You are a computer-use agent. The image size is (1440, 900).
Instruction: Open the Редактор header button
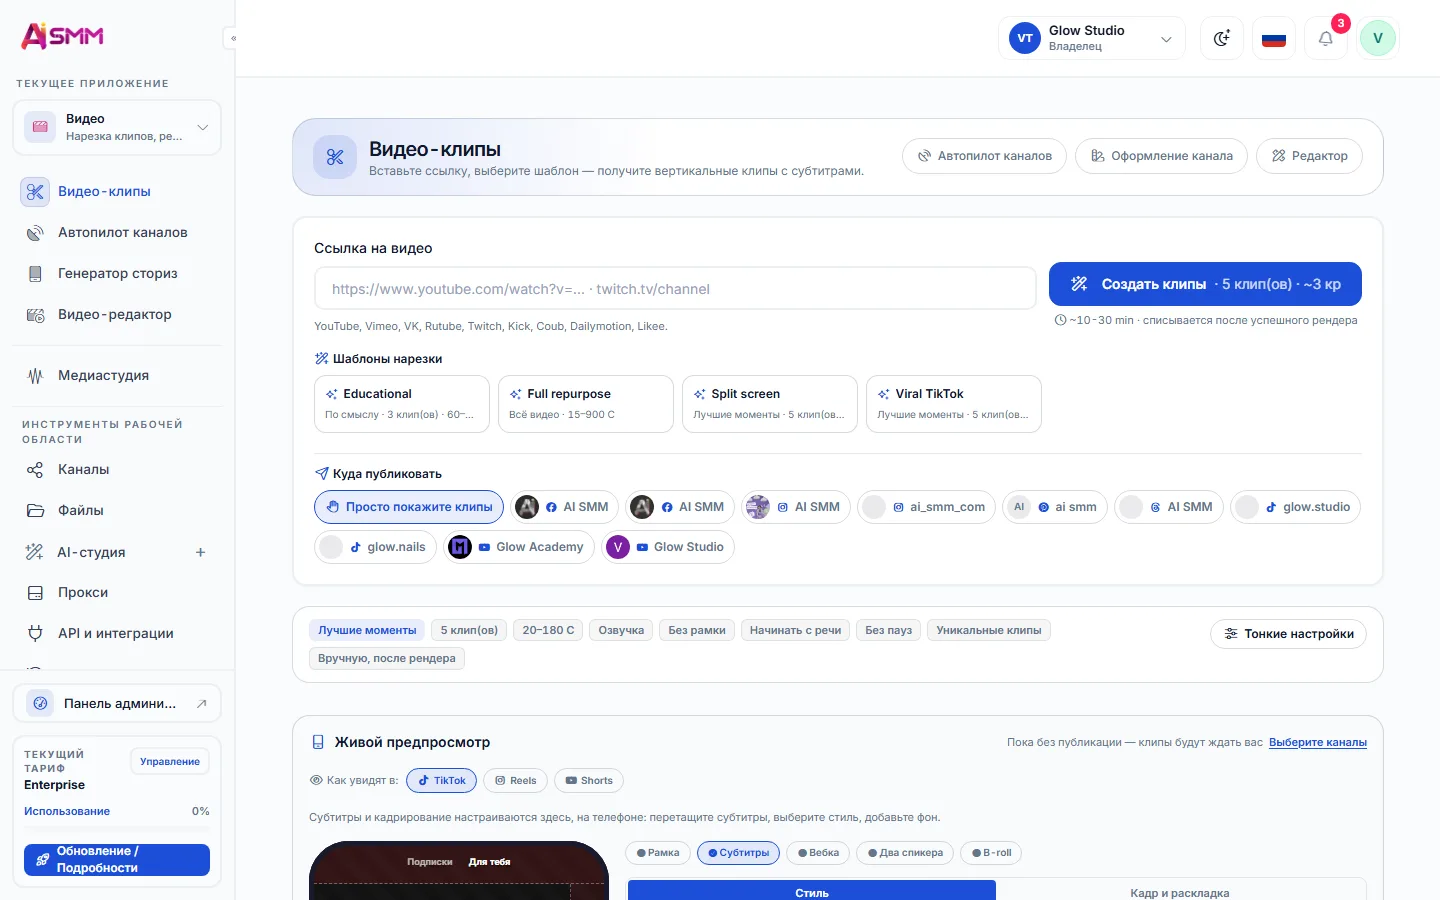[1309, 156]
